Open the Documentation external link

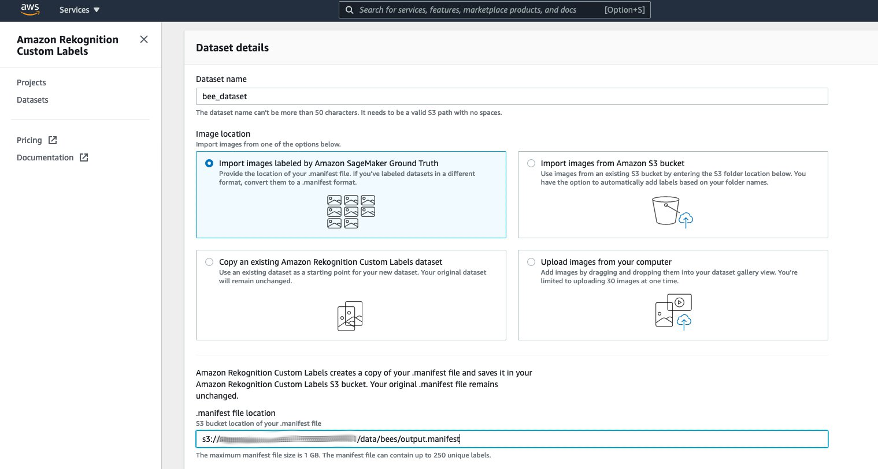click(45, 158)
